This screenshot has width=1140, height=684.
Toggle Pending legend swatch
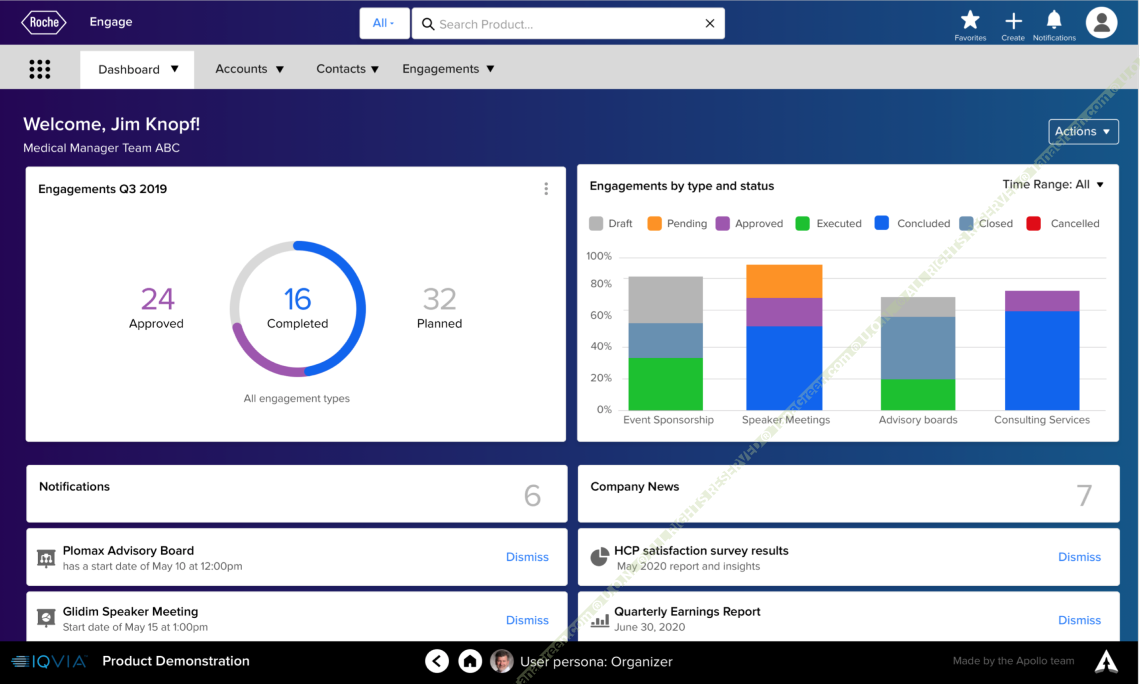(654, 223)
